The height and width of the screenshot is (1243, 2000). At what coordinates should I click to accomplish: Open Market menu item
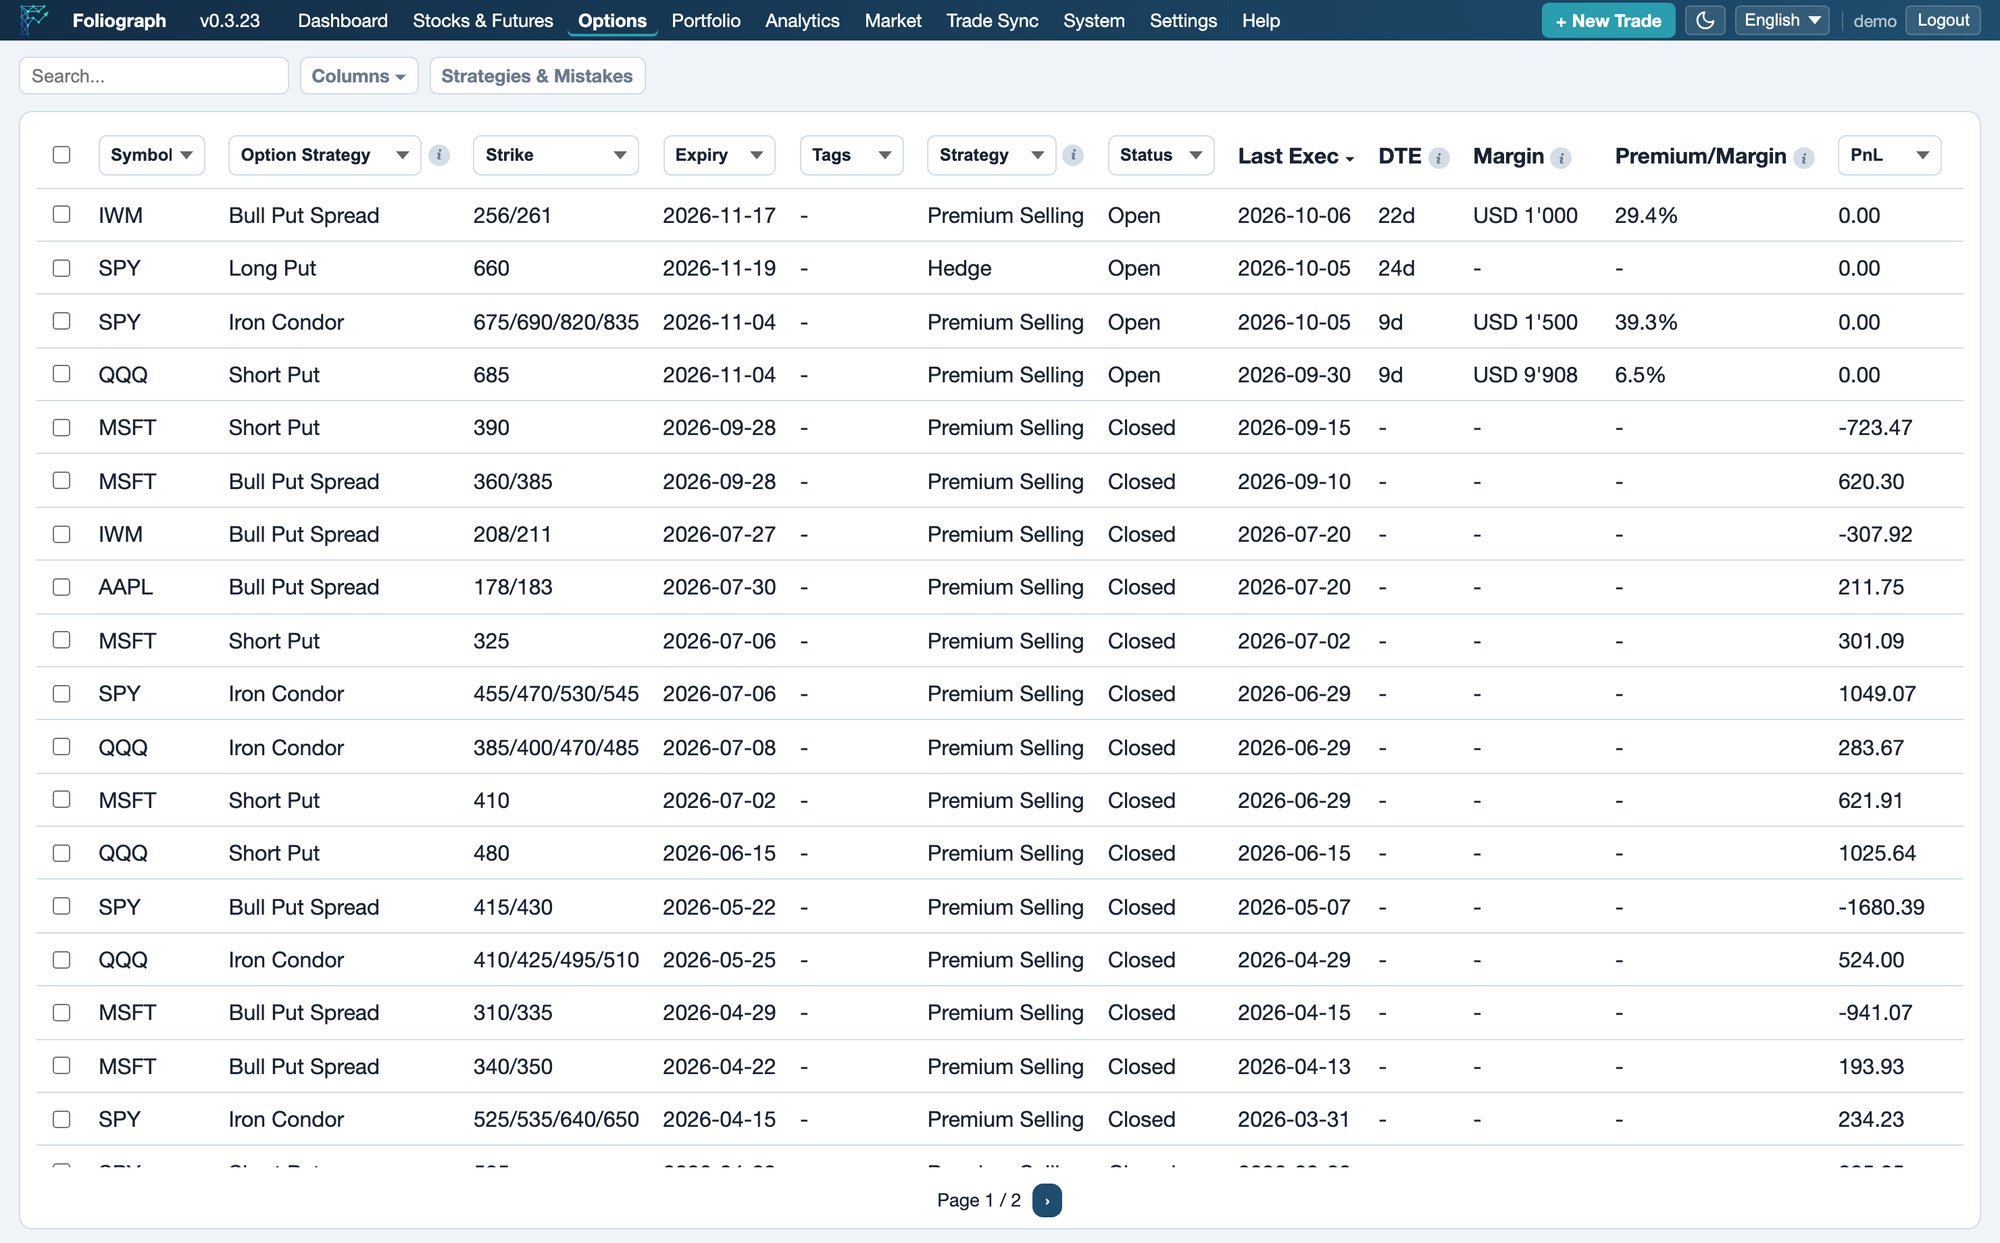pyautogui.click(x=893, y=20)
